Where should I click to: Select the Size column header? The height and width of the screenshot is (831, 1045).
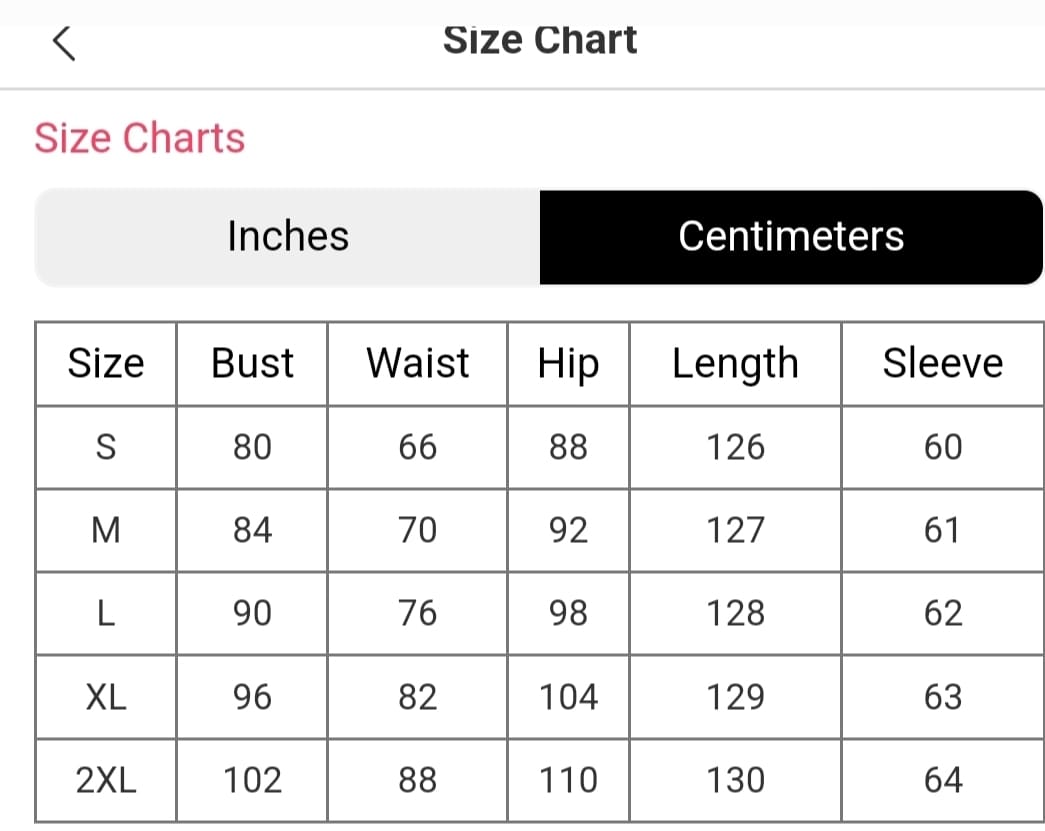click(106, 364)
